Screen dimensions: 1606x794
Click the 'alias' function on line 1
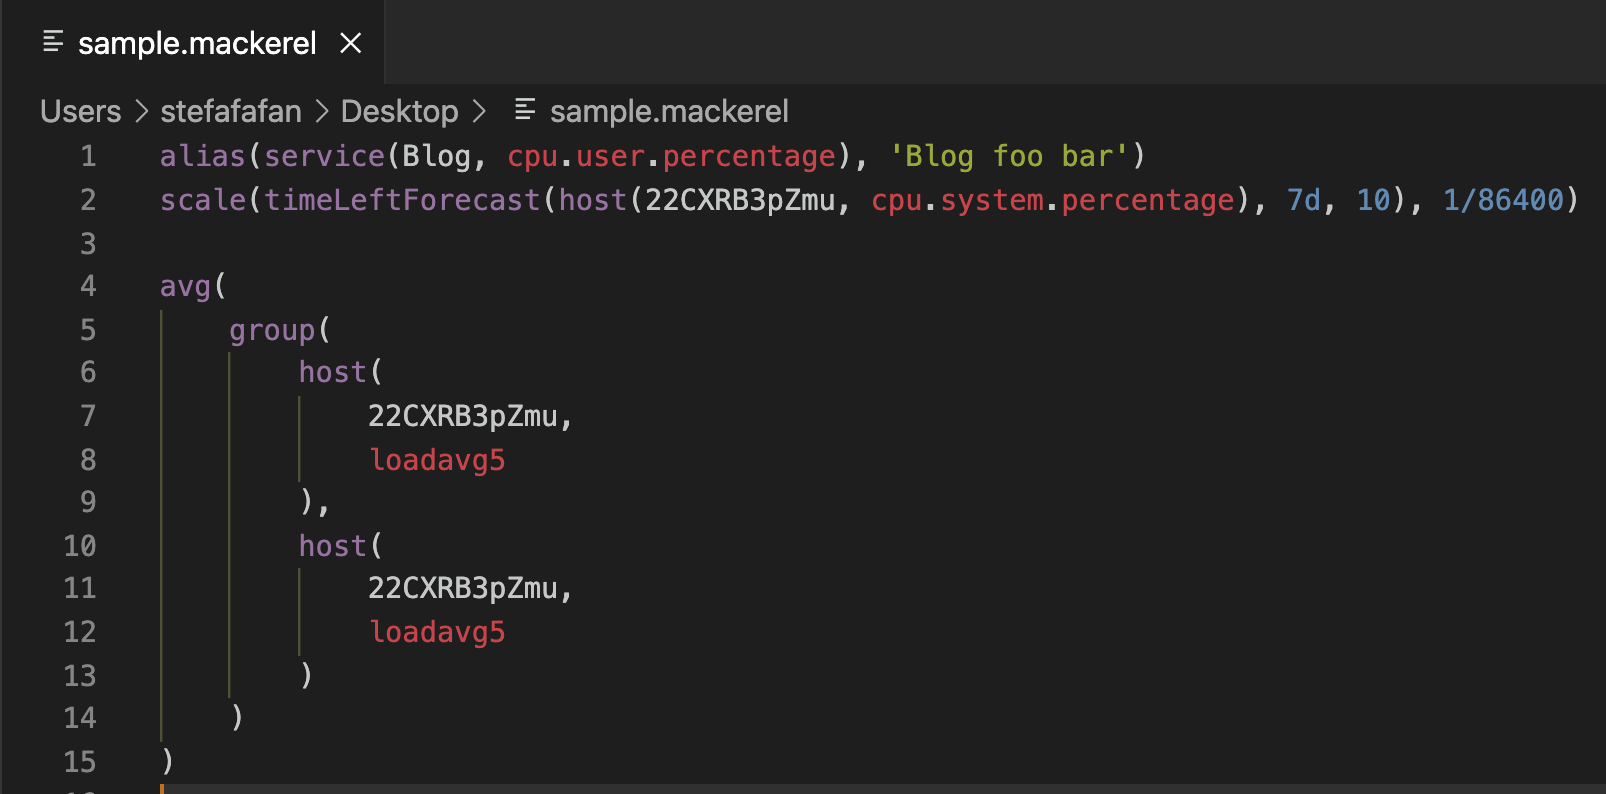(202, 156)
